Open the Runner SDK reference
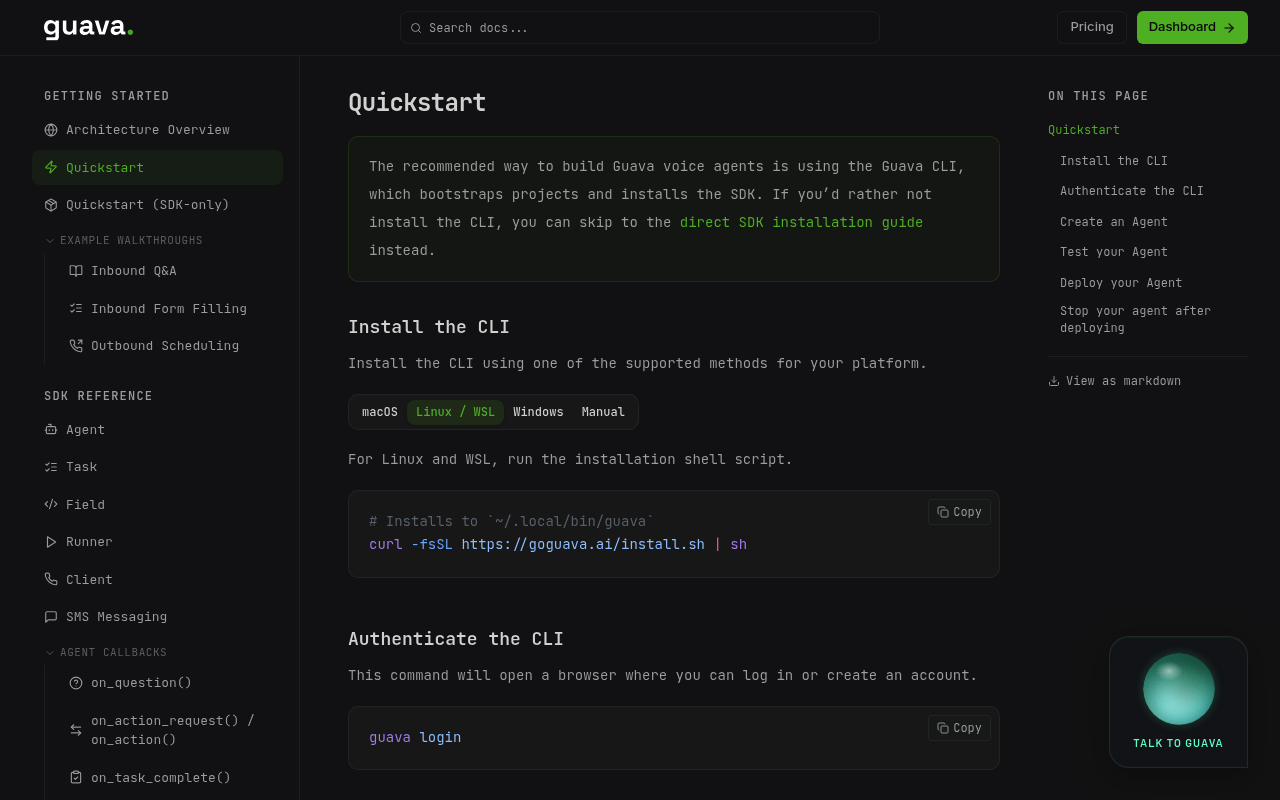This screenshot has height=800, width=1280. [157, 542]
